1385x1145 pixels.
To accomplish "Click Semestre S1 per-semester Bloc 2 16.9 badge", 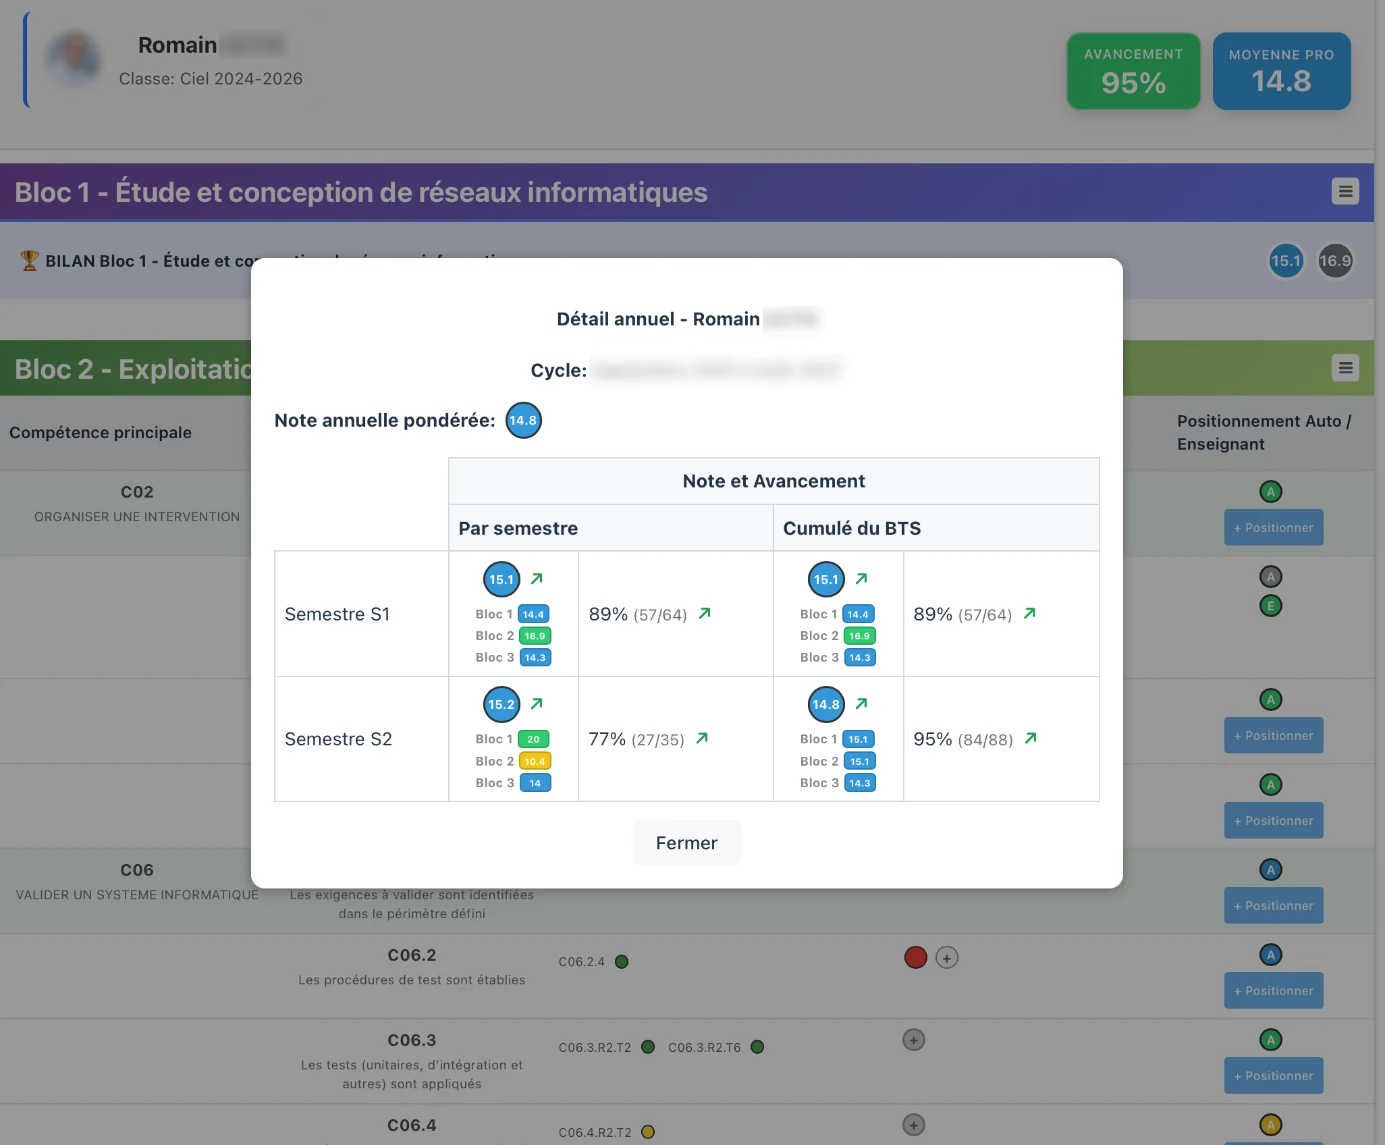I will 535,636.
